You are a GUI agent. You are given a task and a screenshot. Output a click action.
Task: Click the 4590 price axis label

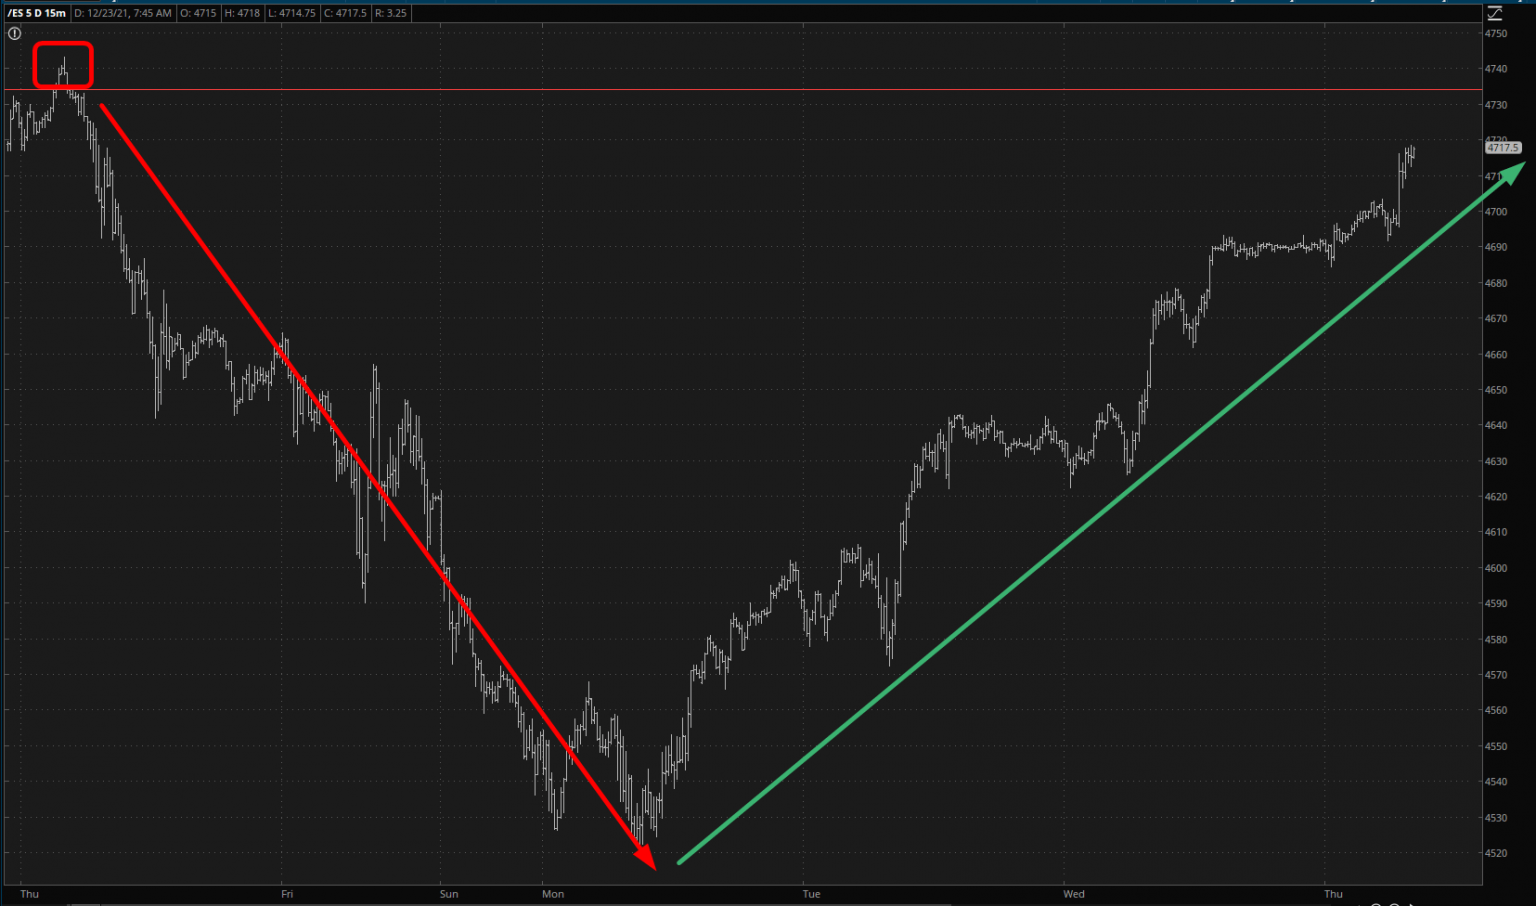tap(1496, 604)
